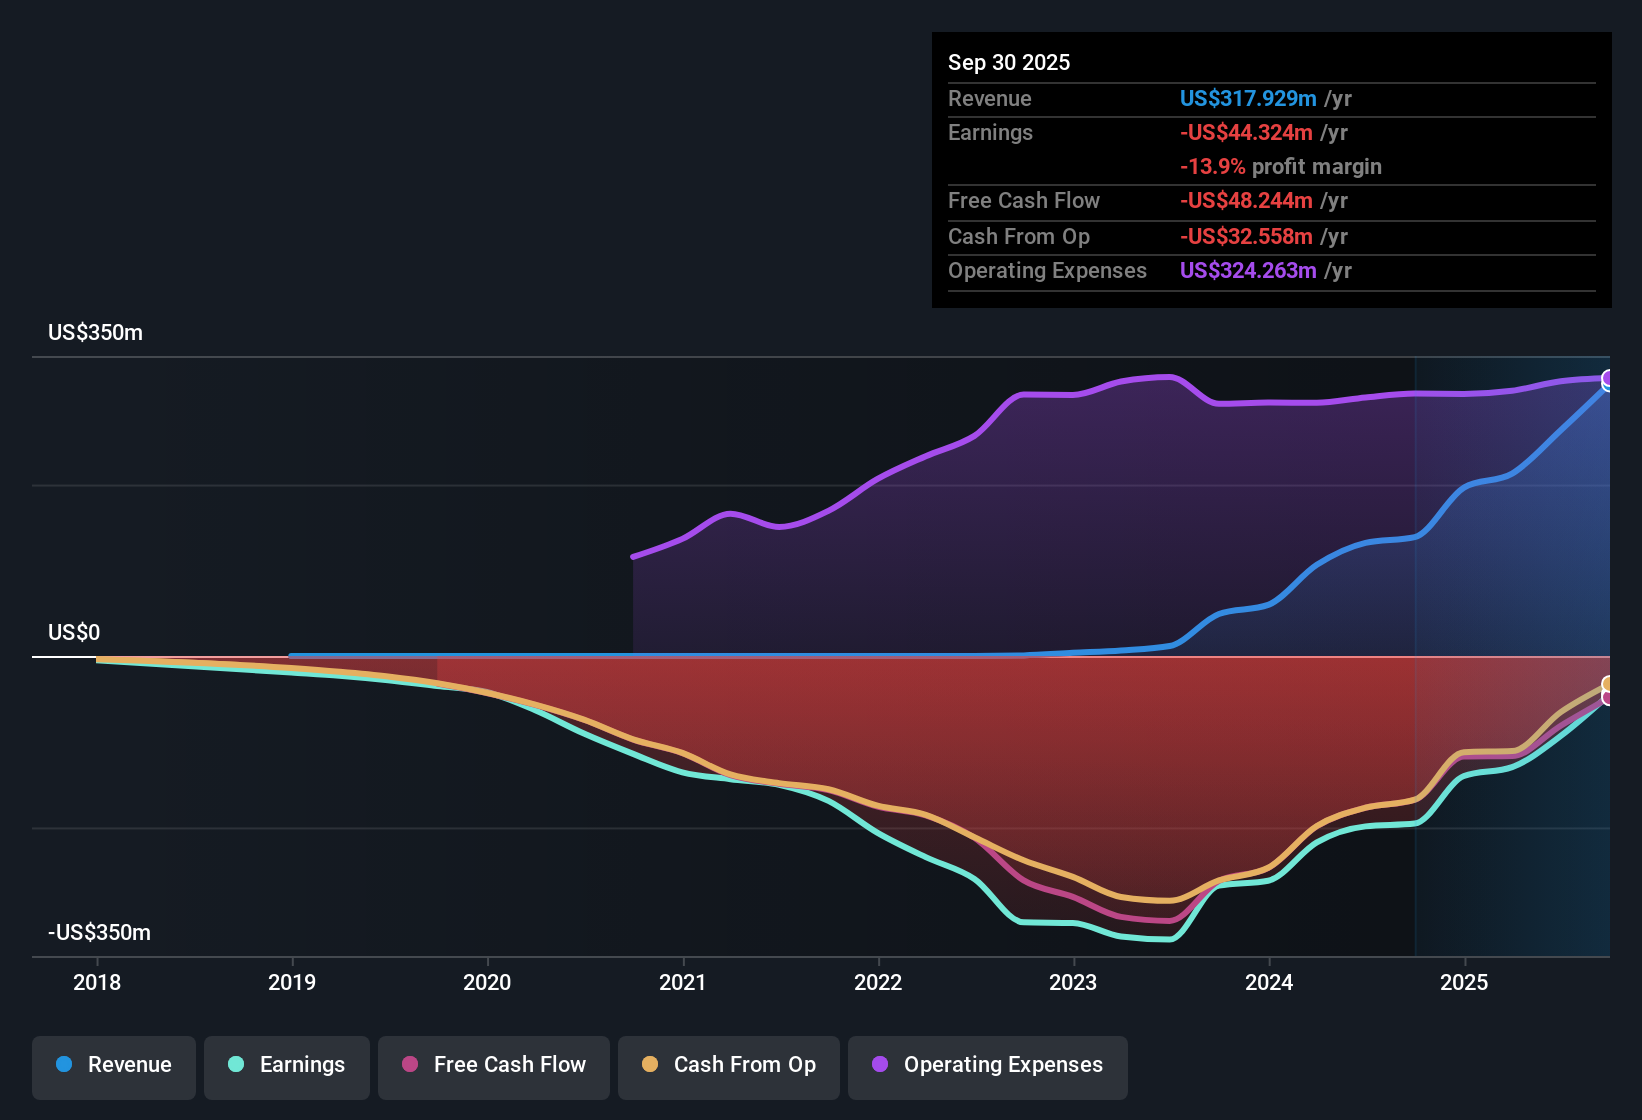Click the US$317.929m Revenue value
Viewport: 1642px width, 1120px height.
click(1248, 98)
